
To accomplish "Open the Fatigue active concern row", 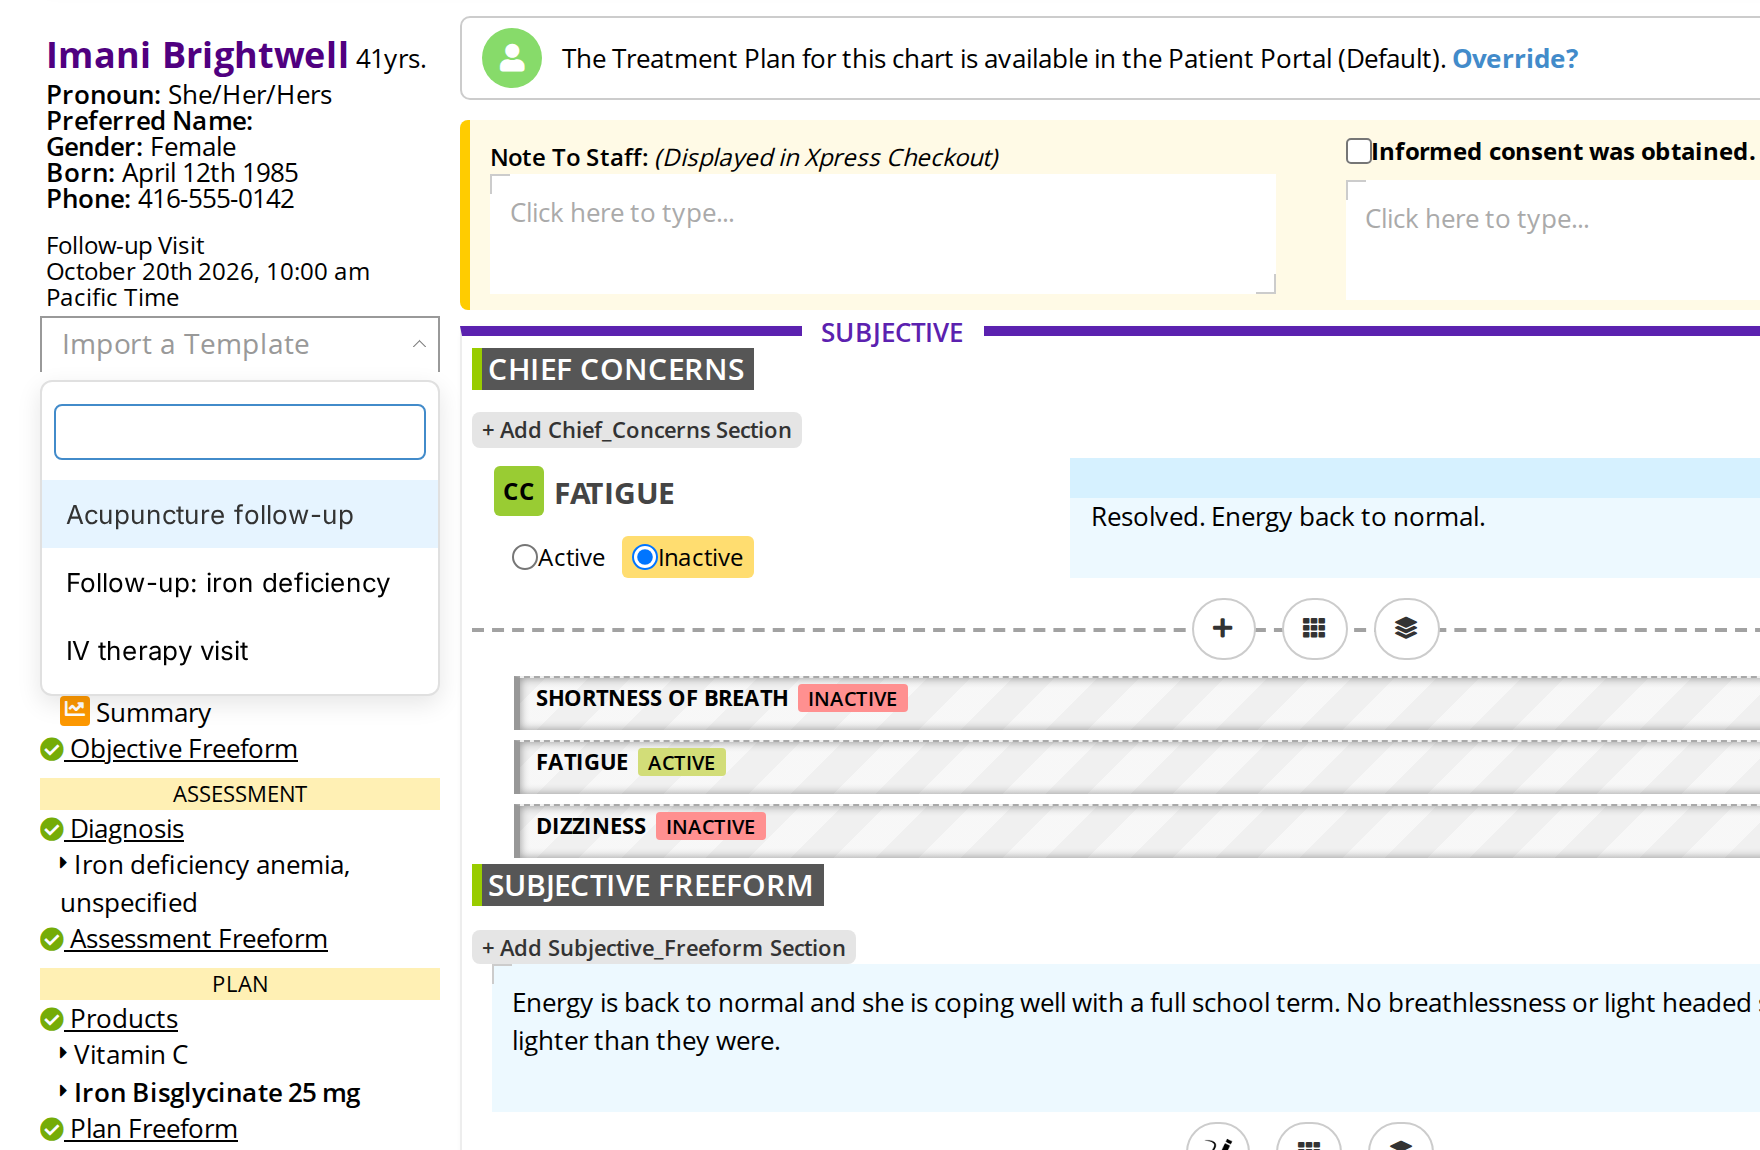I will coord(1137,766).
